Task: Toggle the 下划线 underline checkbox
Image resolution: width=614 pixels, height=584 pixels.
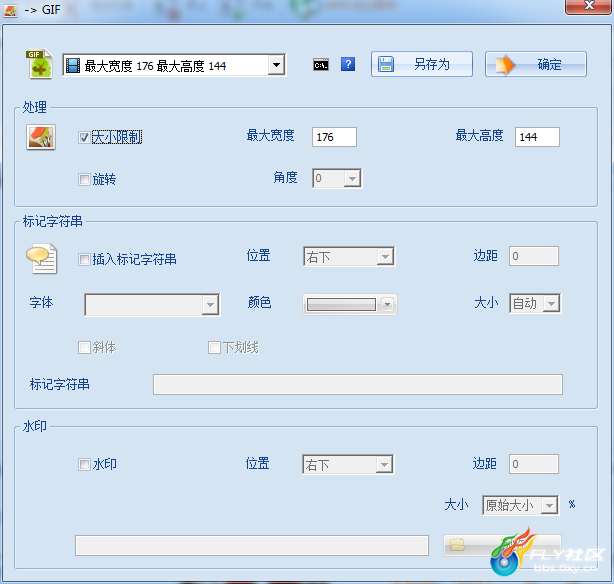Action: [x=214, y=347]
